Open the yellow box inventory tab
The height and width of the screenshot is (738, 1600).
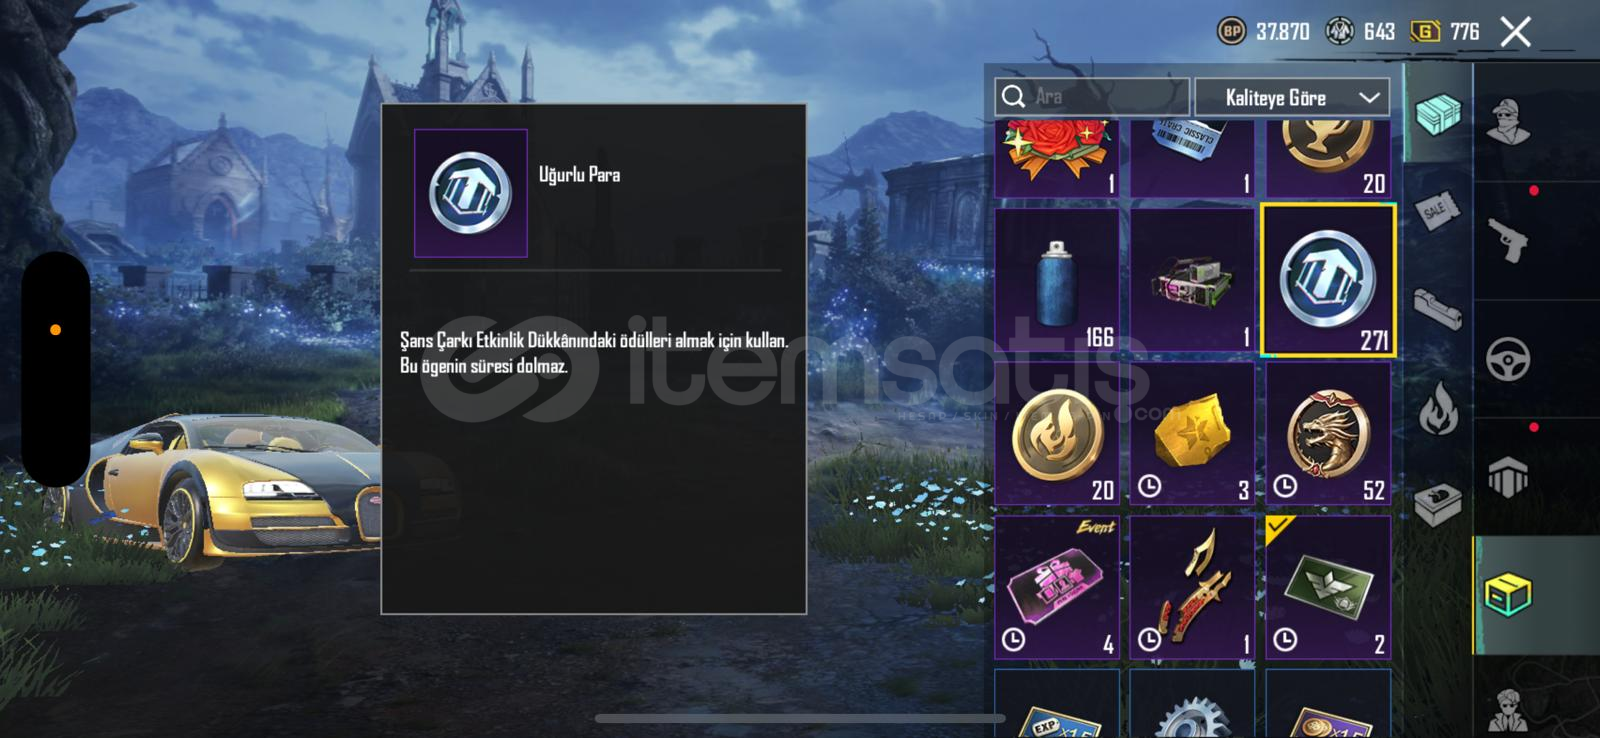(x=1508, y=595)
